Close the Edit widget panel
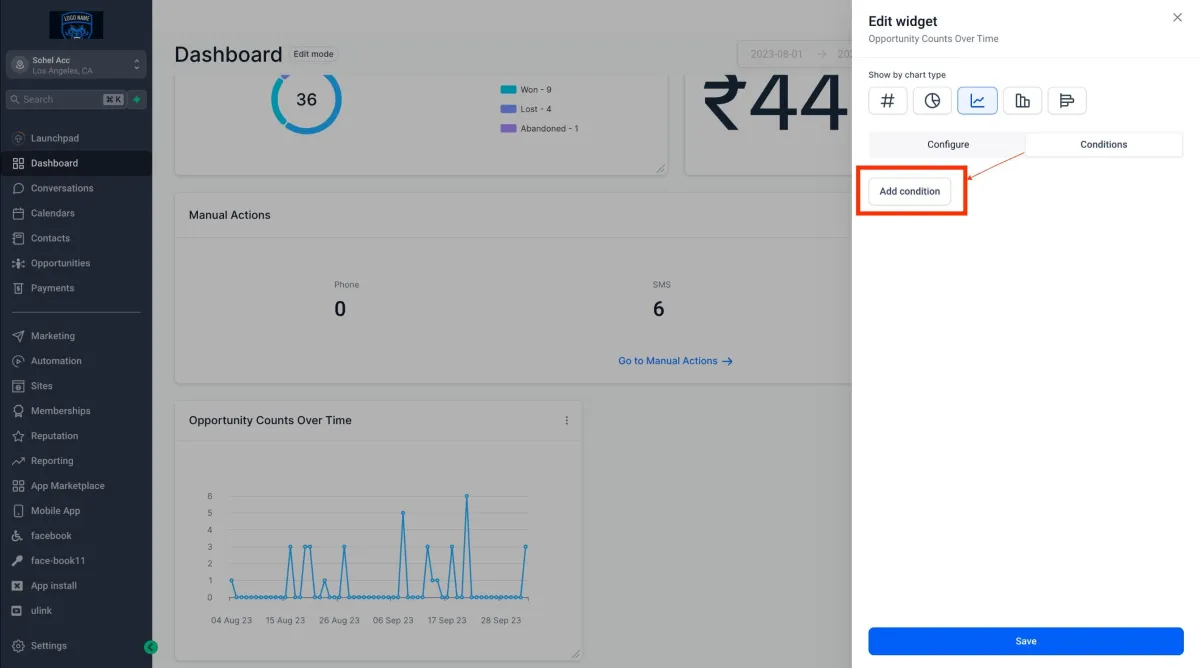Viewport: 1200px width, 668px height. [x=1176, y=18]
